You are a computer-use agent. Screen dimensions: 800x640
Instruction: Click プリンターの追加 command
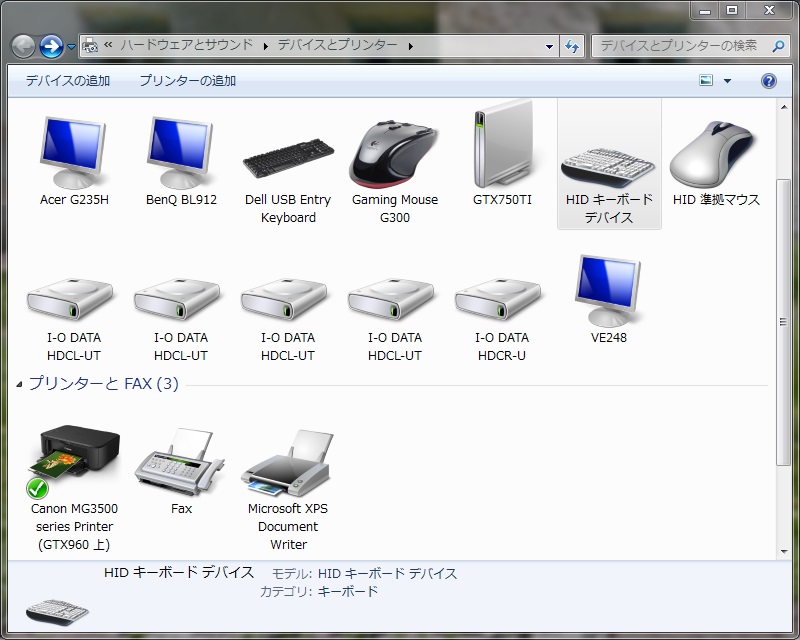(x=187, y=81)
